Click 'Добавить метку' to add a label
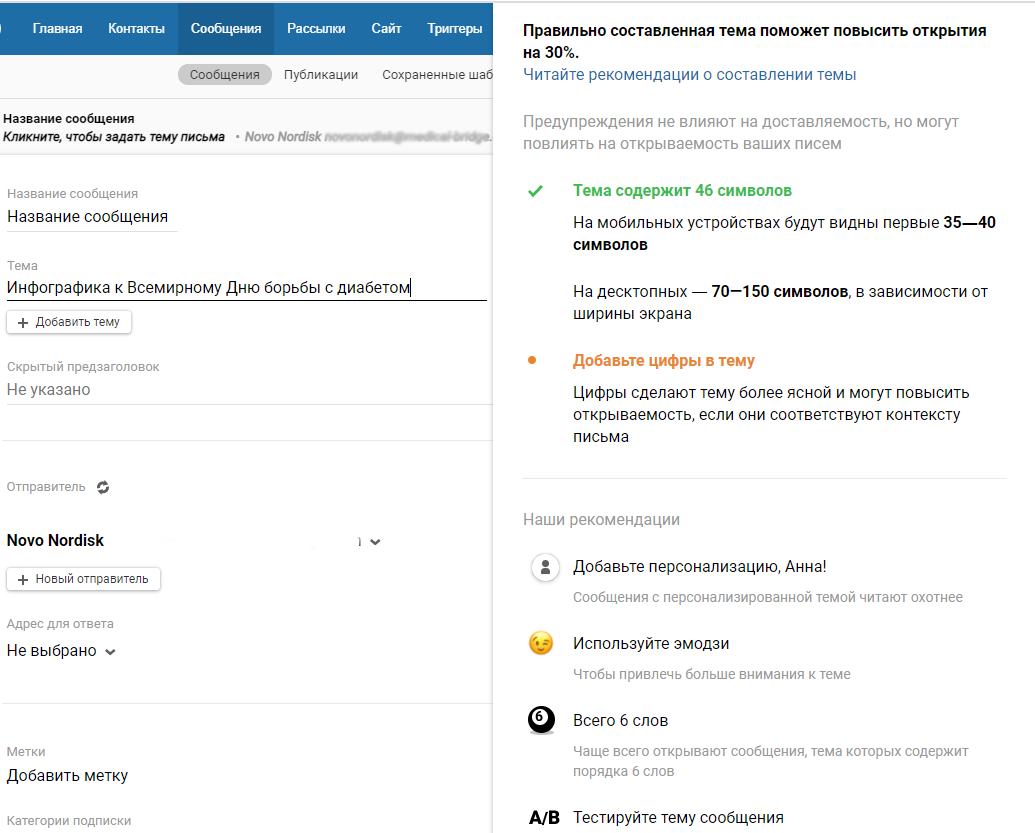 [67, 775]
